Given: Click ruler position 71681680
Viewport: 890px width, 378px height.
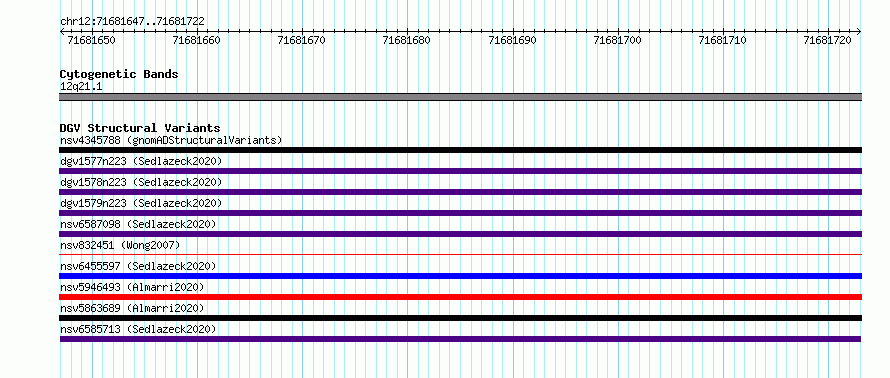Looking at the screenshot, I should point(406,40).
